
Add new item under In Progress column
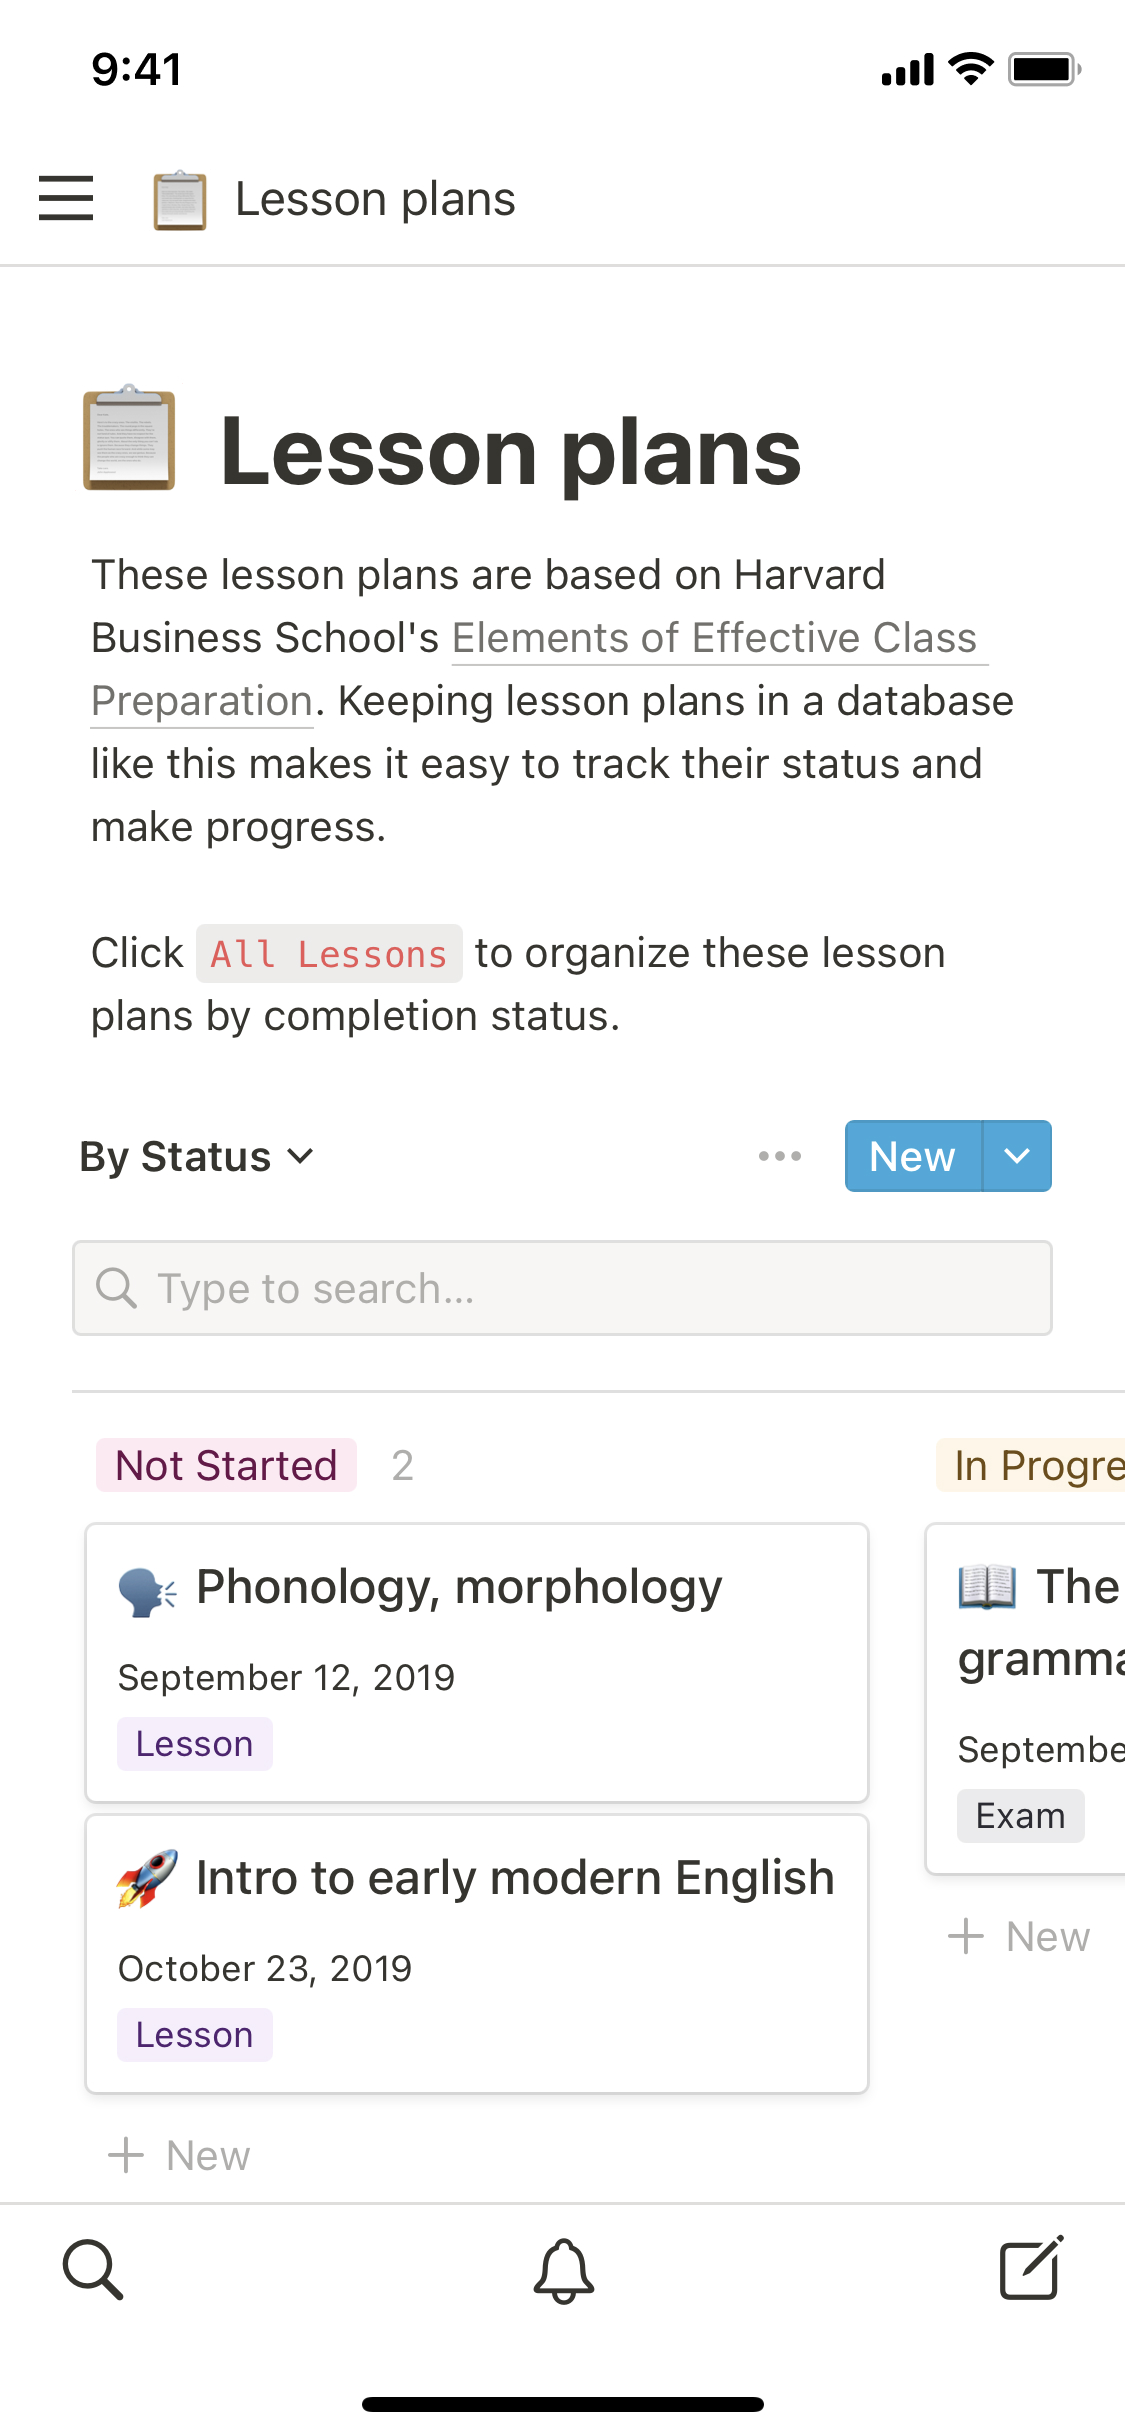(1019, 1936)
